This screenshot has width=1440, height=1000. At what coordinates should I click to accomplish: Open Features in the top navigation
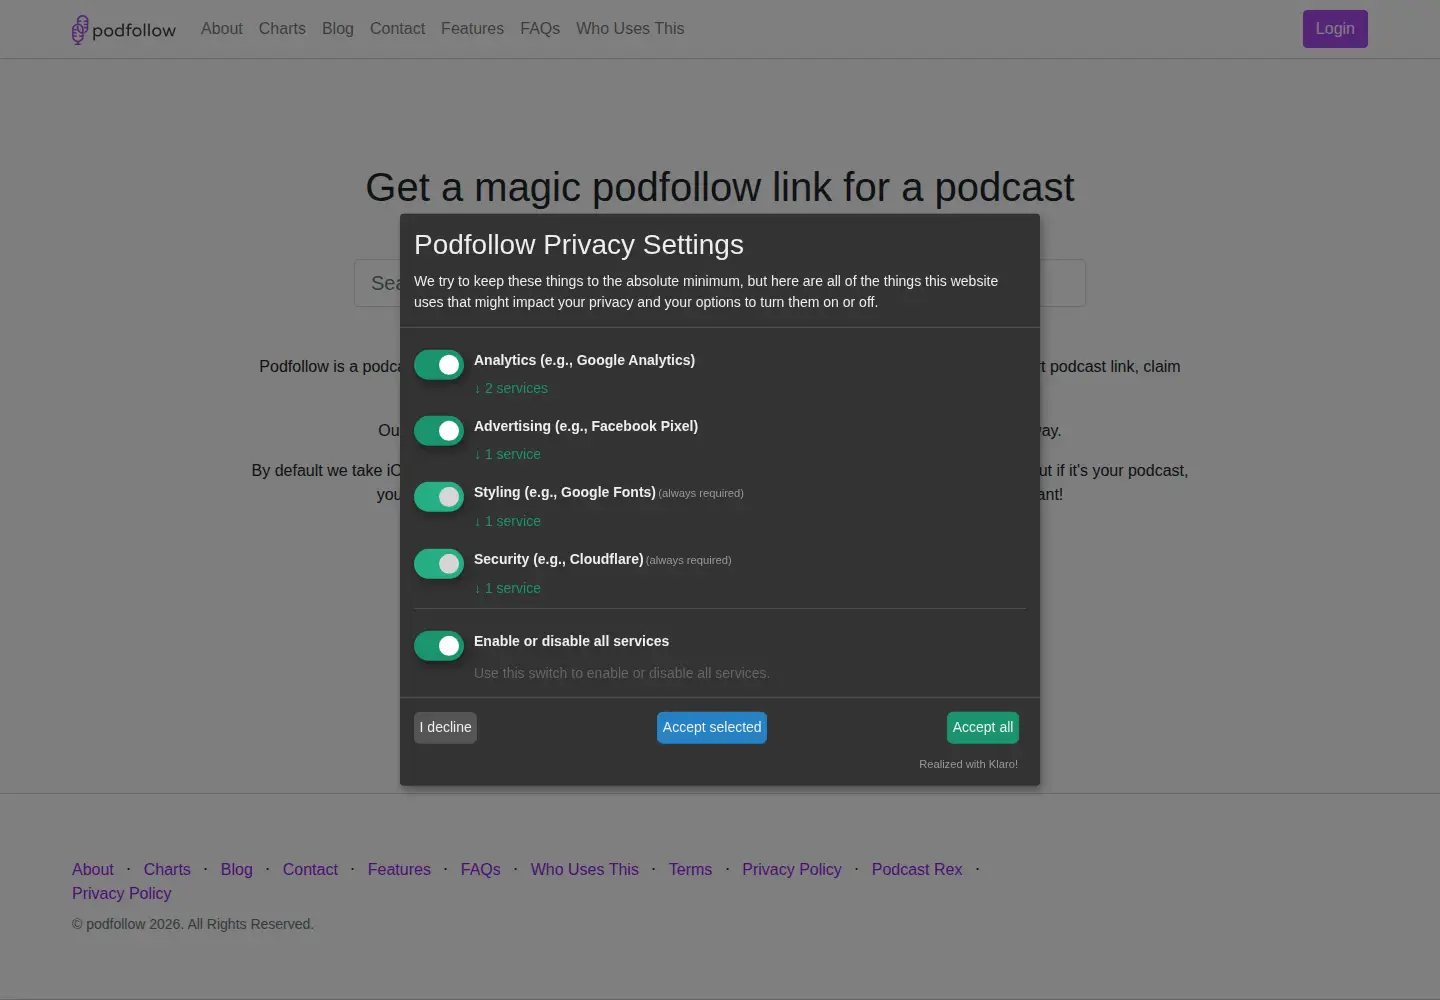(472, 29)
